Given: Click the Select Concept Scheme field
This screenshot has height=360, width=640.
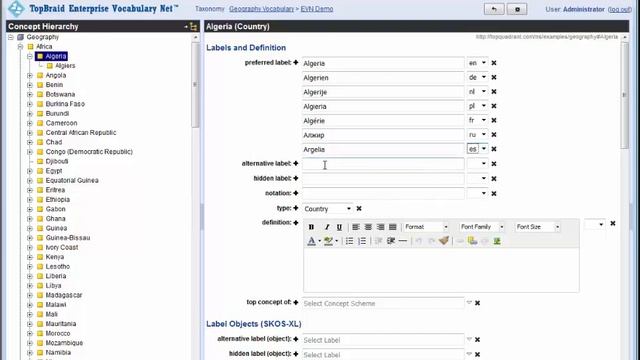Looking at the screenshot, I should pos(383,303).
